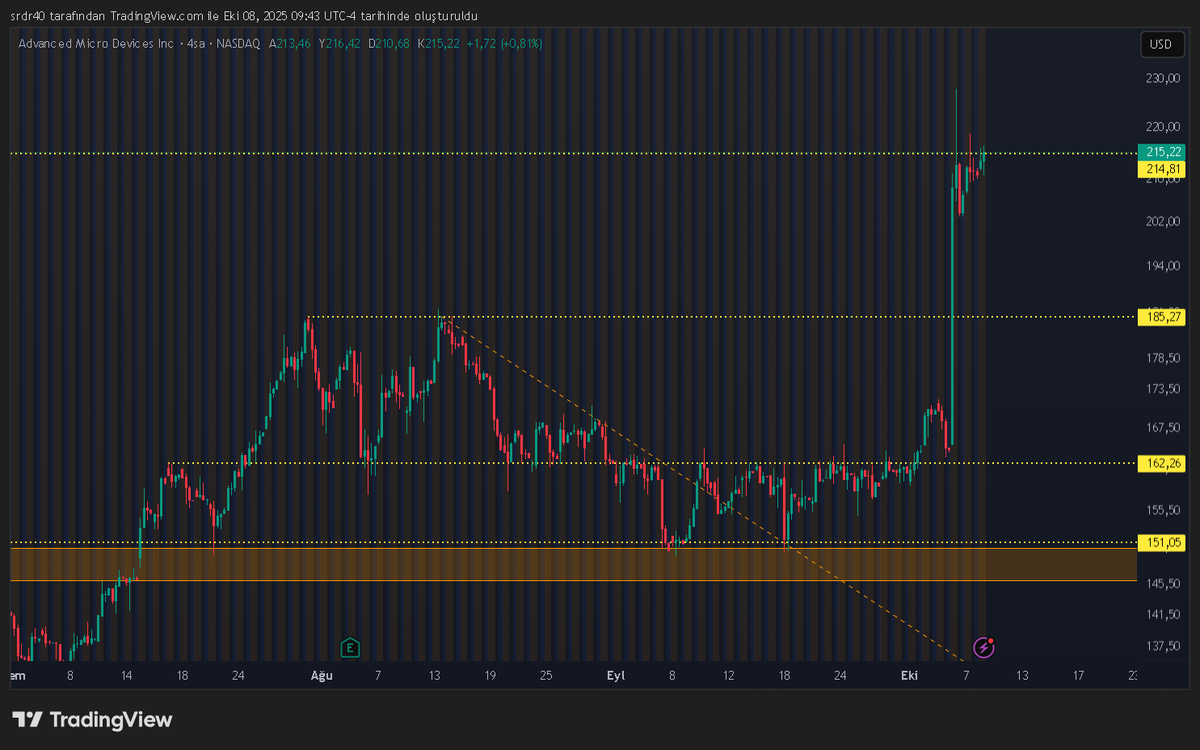Click the NASDAQ exchange label
Image resolution: width=1200 pixels, height=750 pixels.
click(x=236, y=44)
